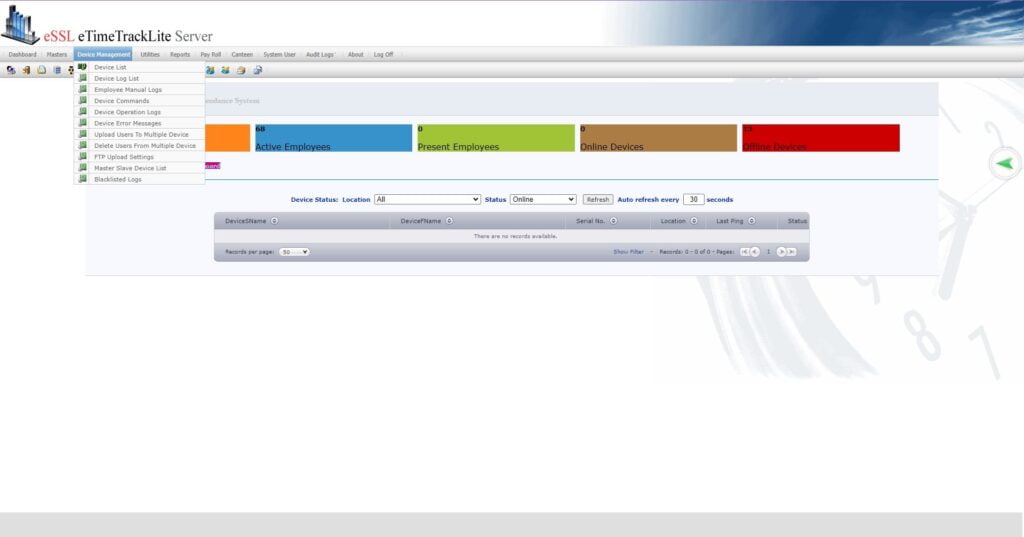The height and width of the screenshot is (537, 1024).
Task: Choose Upload Users To Multiple Device
Action: [x=140, y=134]
